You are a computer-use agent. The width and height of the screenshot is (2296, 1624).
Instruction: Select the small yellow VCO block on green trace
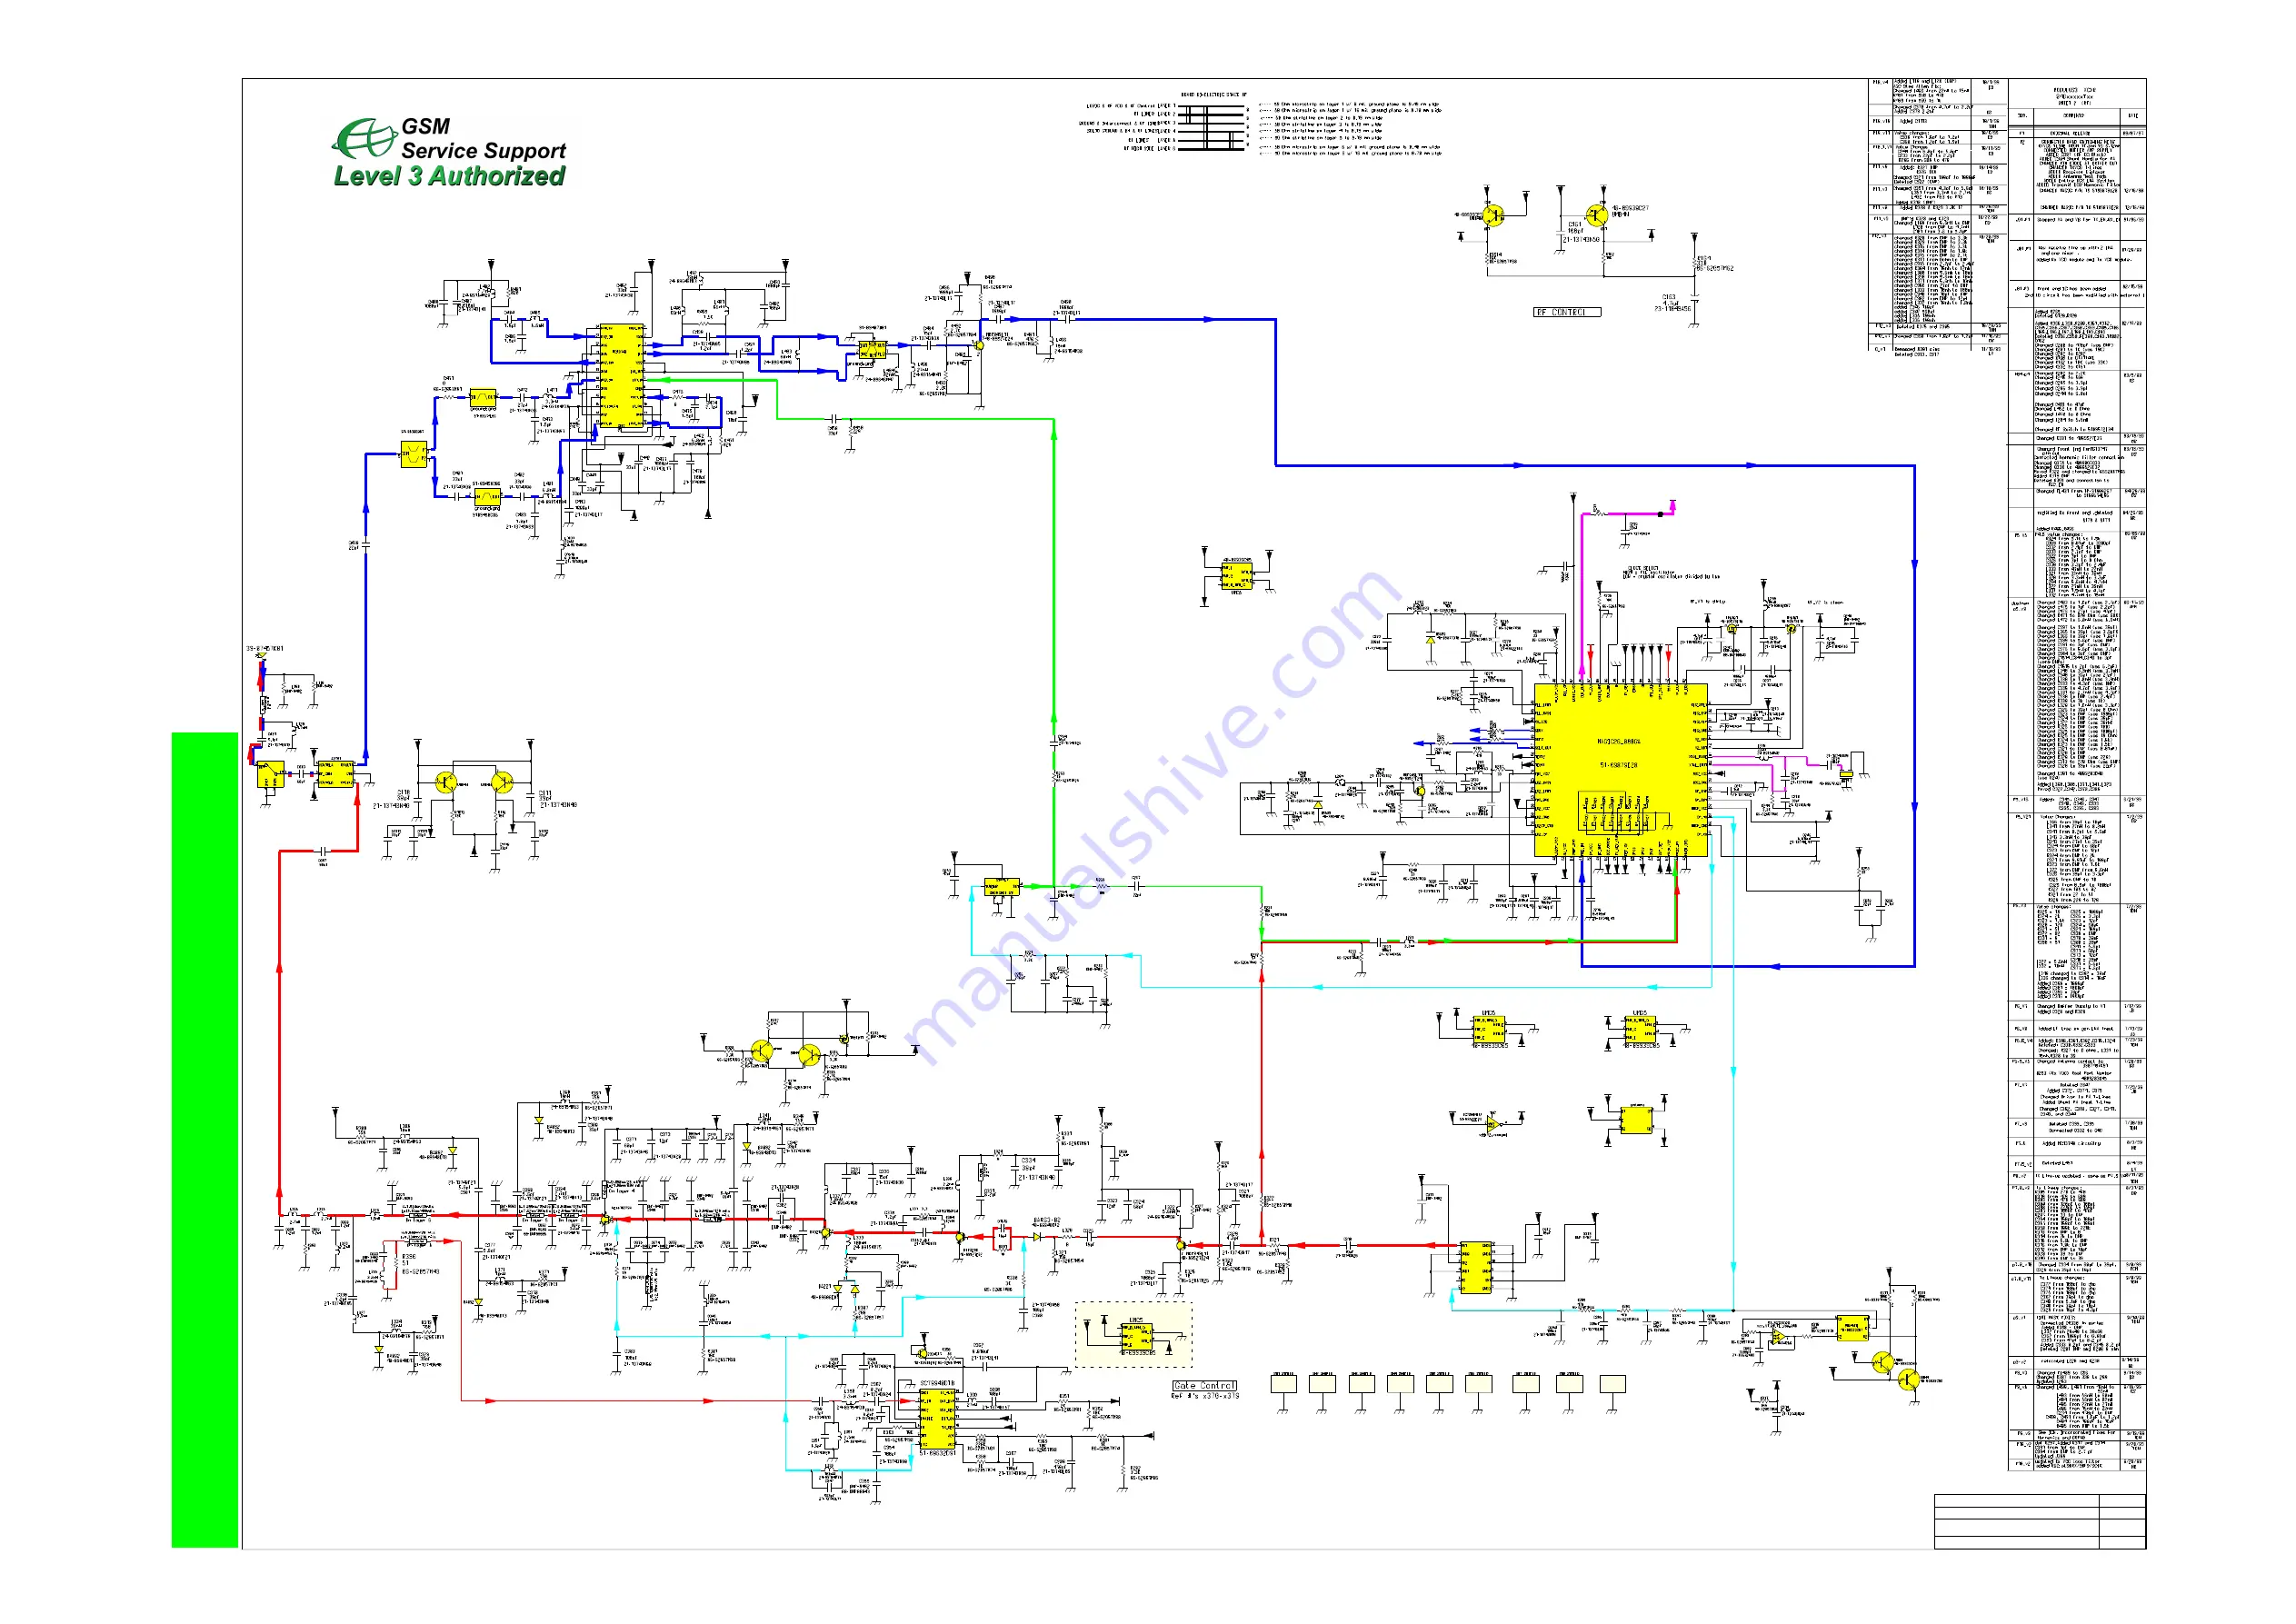tap(1001, 887)
